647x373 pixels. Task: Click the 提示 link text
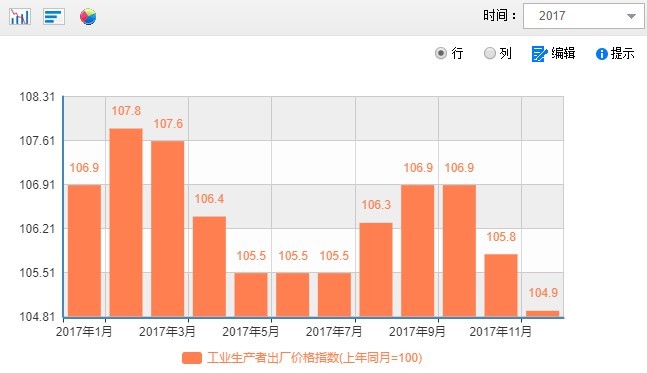coord(622,53)
